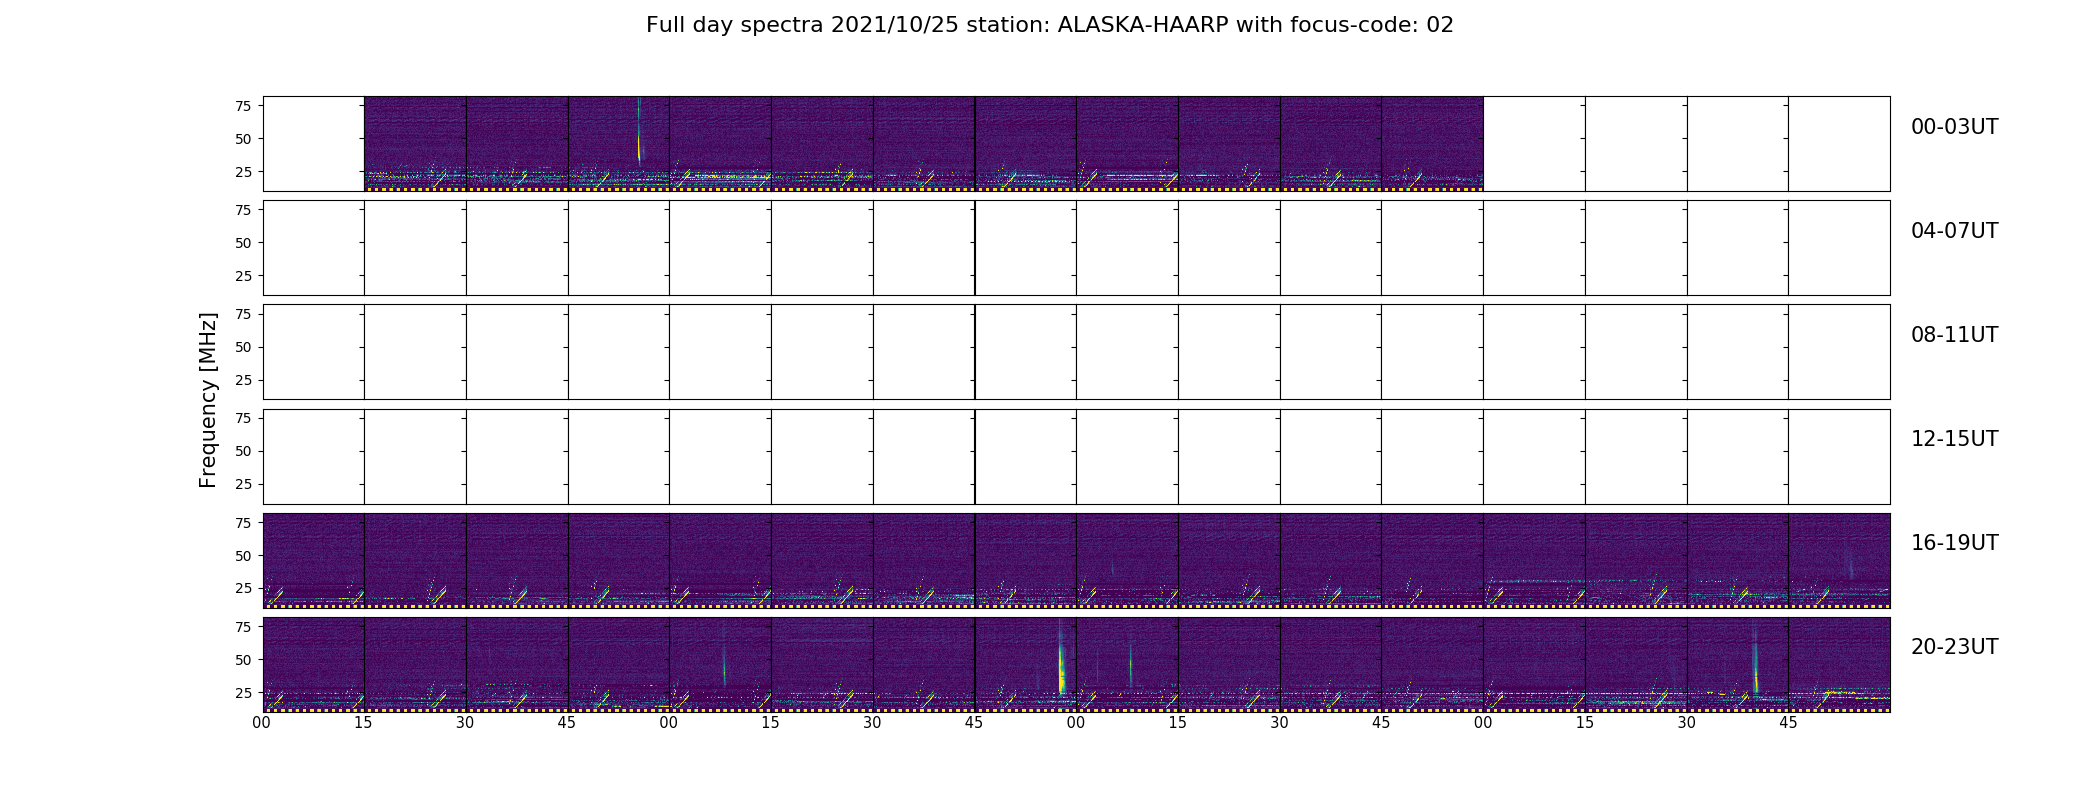Screen dimensions: 2100x800
Task: Click the 50 tick of the 12-15UT row
Action: pyautogui.click(x=242, y=451)
